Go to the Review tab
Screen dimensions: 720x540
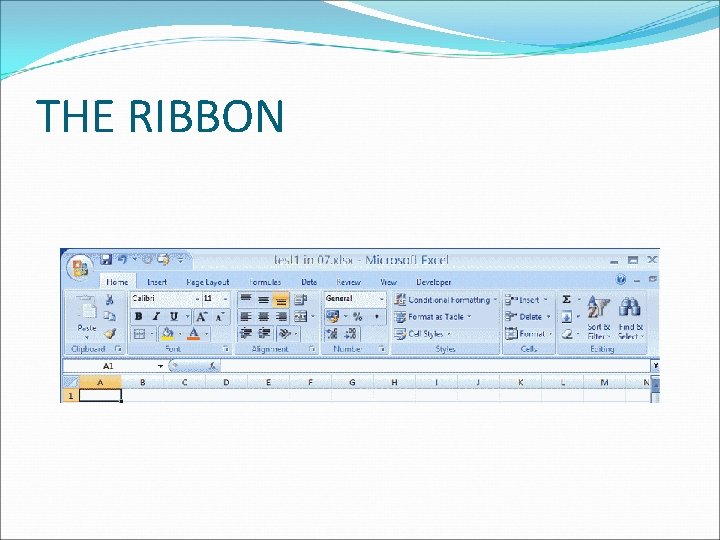[x=349, y=282]
